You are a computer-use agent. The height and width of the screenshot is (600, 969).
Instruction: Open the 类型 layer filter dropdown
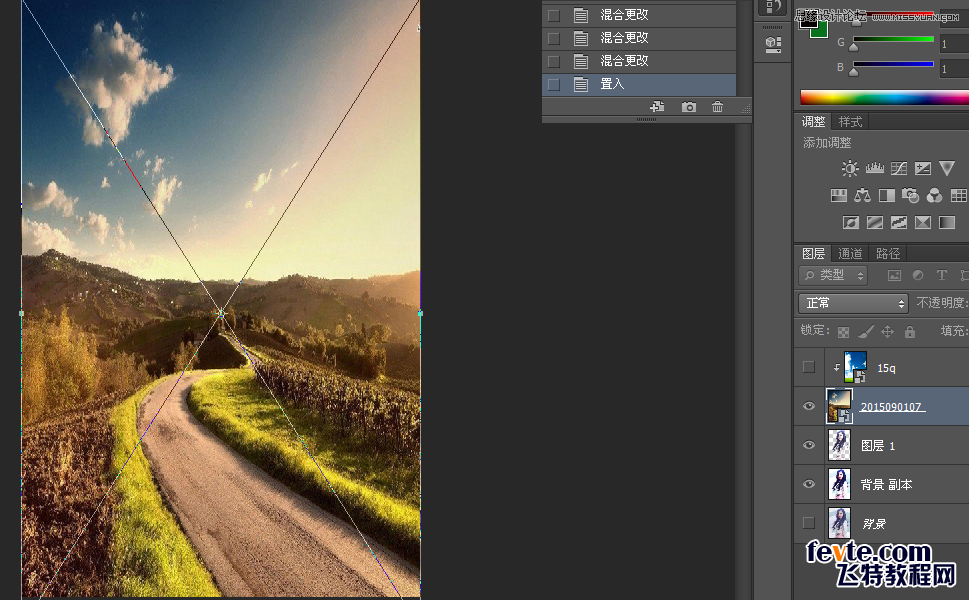tap(833, 275)
